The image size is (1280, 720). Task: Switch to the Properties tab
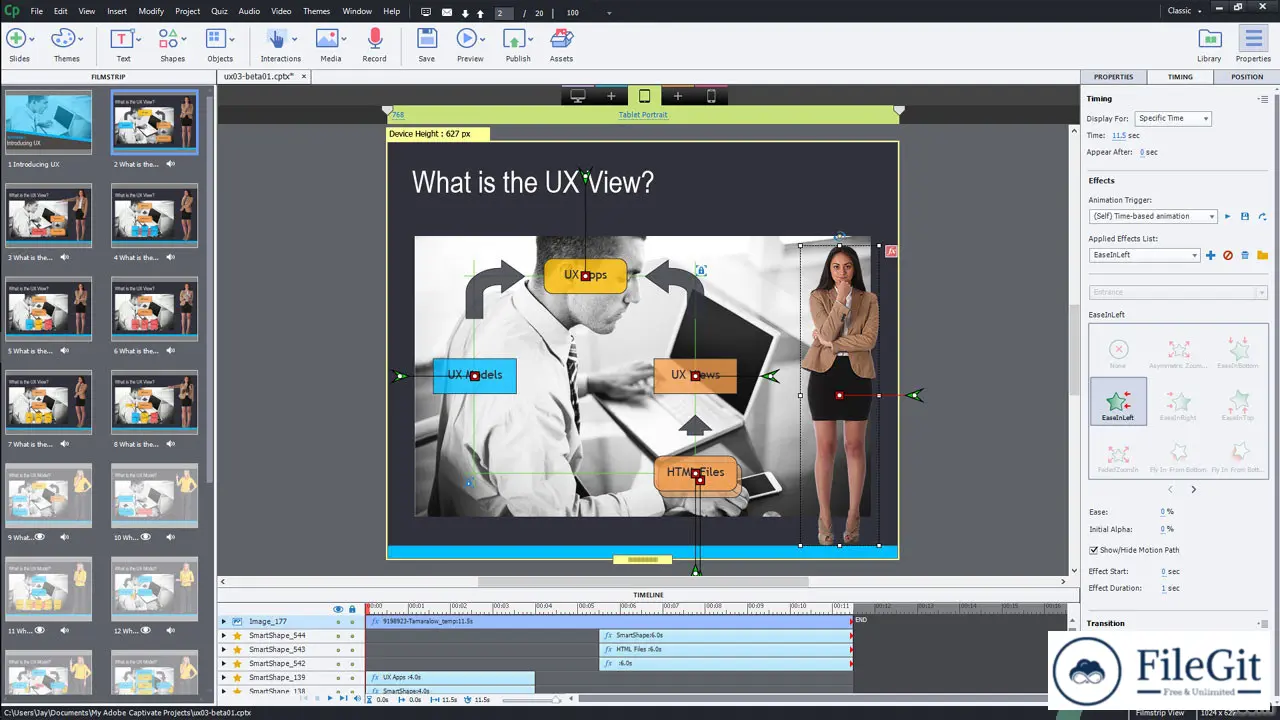tap(1113, 77)
